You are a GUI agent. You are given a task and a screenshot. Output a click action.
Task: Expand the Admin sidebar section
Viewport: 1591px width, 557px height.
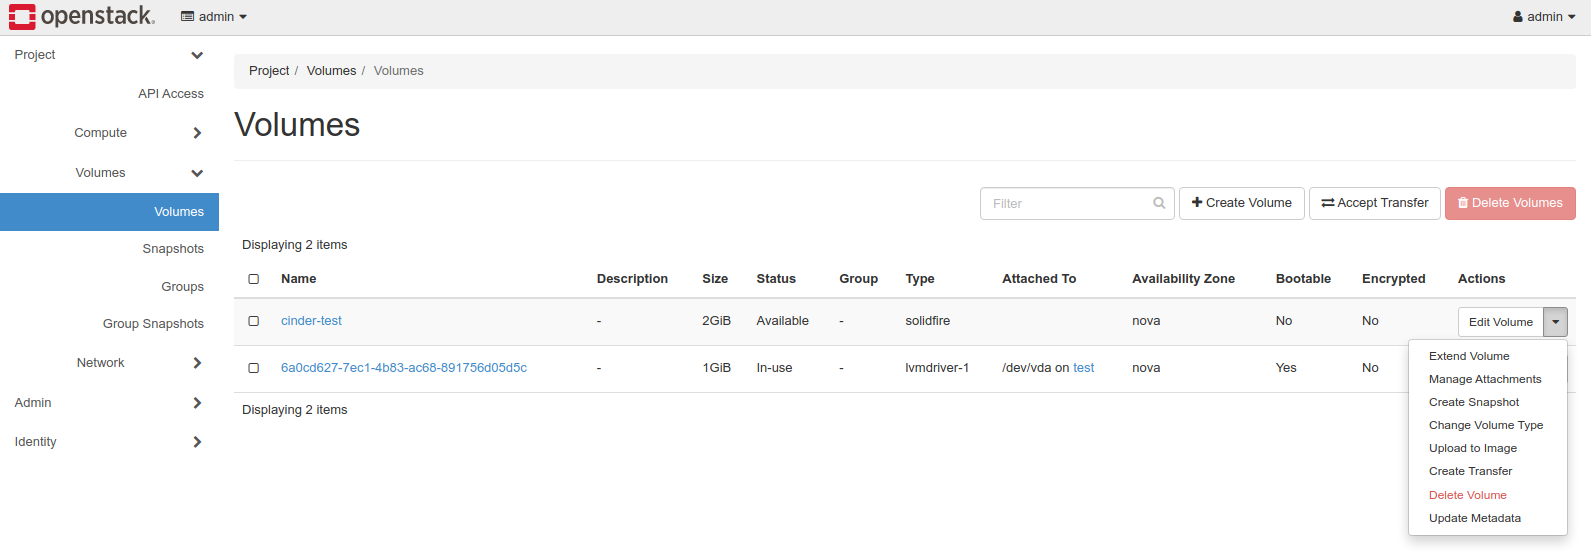109,403
